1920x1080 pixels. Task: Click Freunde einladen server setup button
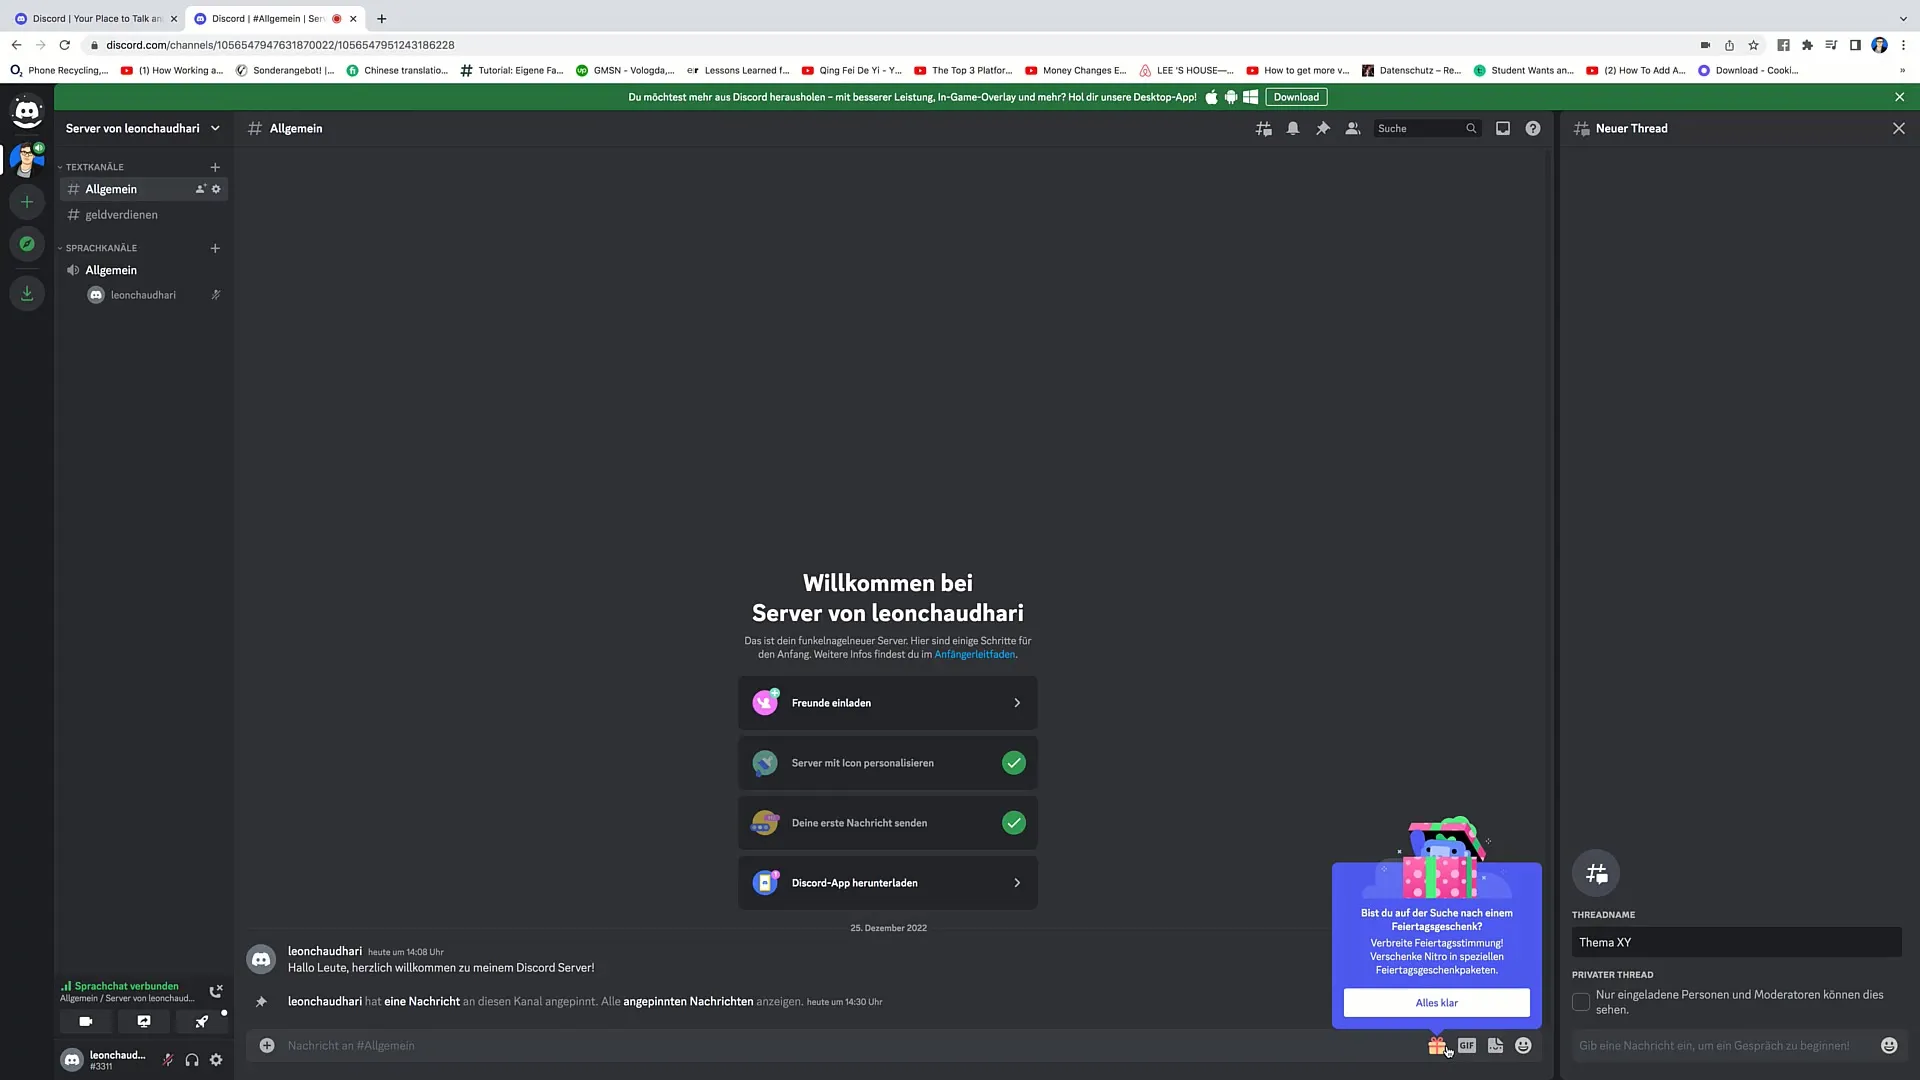click(x=889, y=702)
